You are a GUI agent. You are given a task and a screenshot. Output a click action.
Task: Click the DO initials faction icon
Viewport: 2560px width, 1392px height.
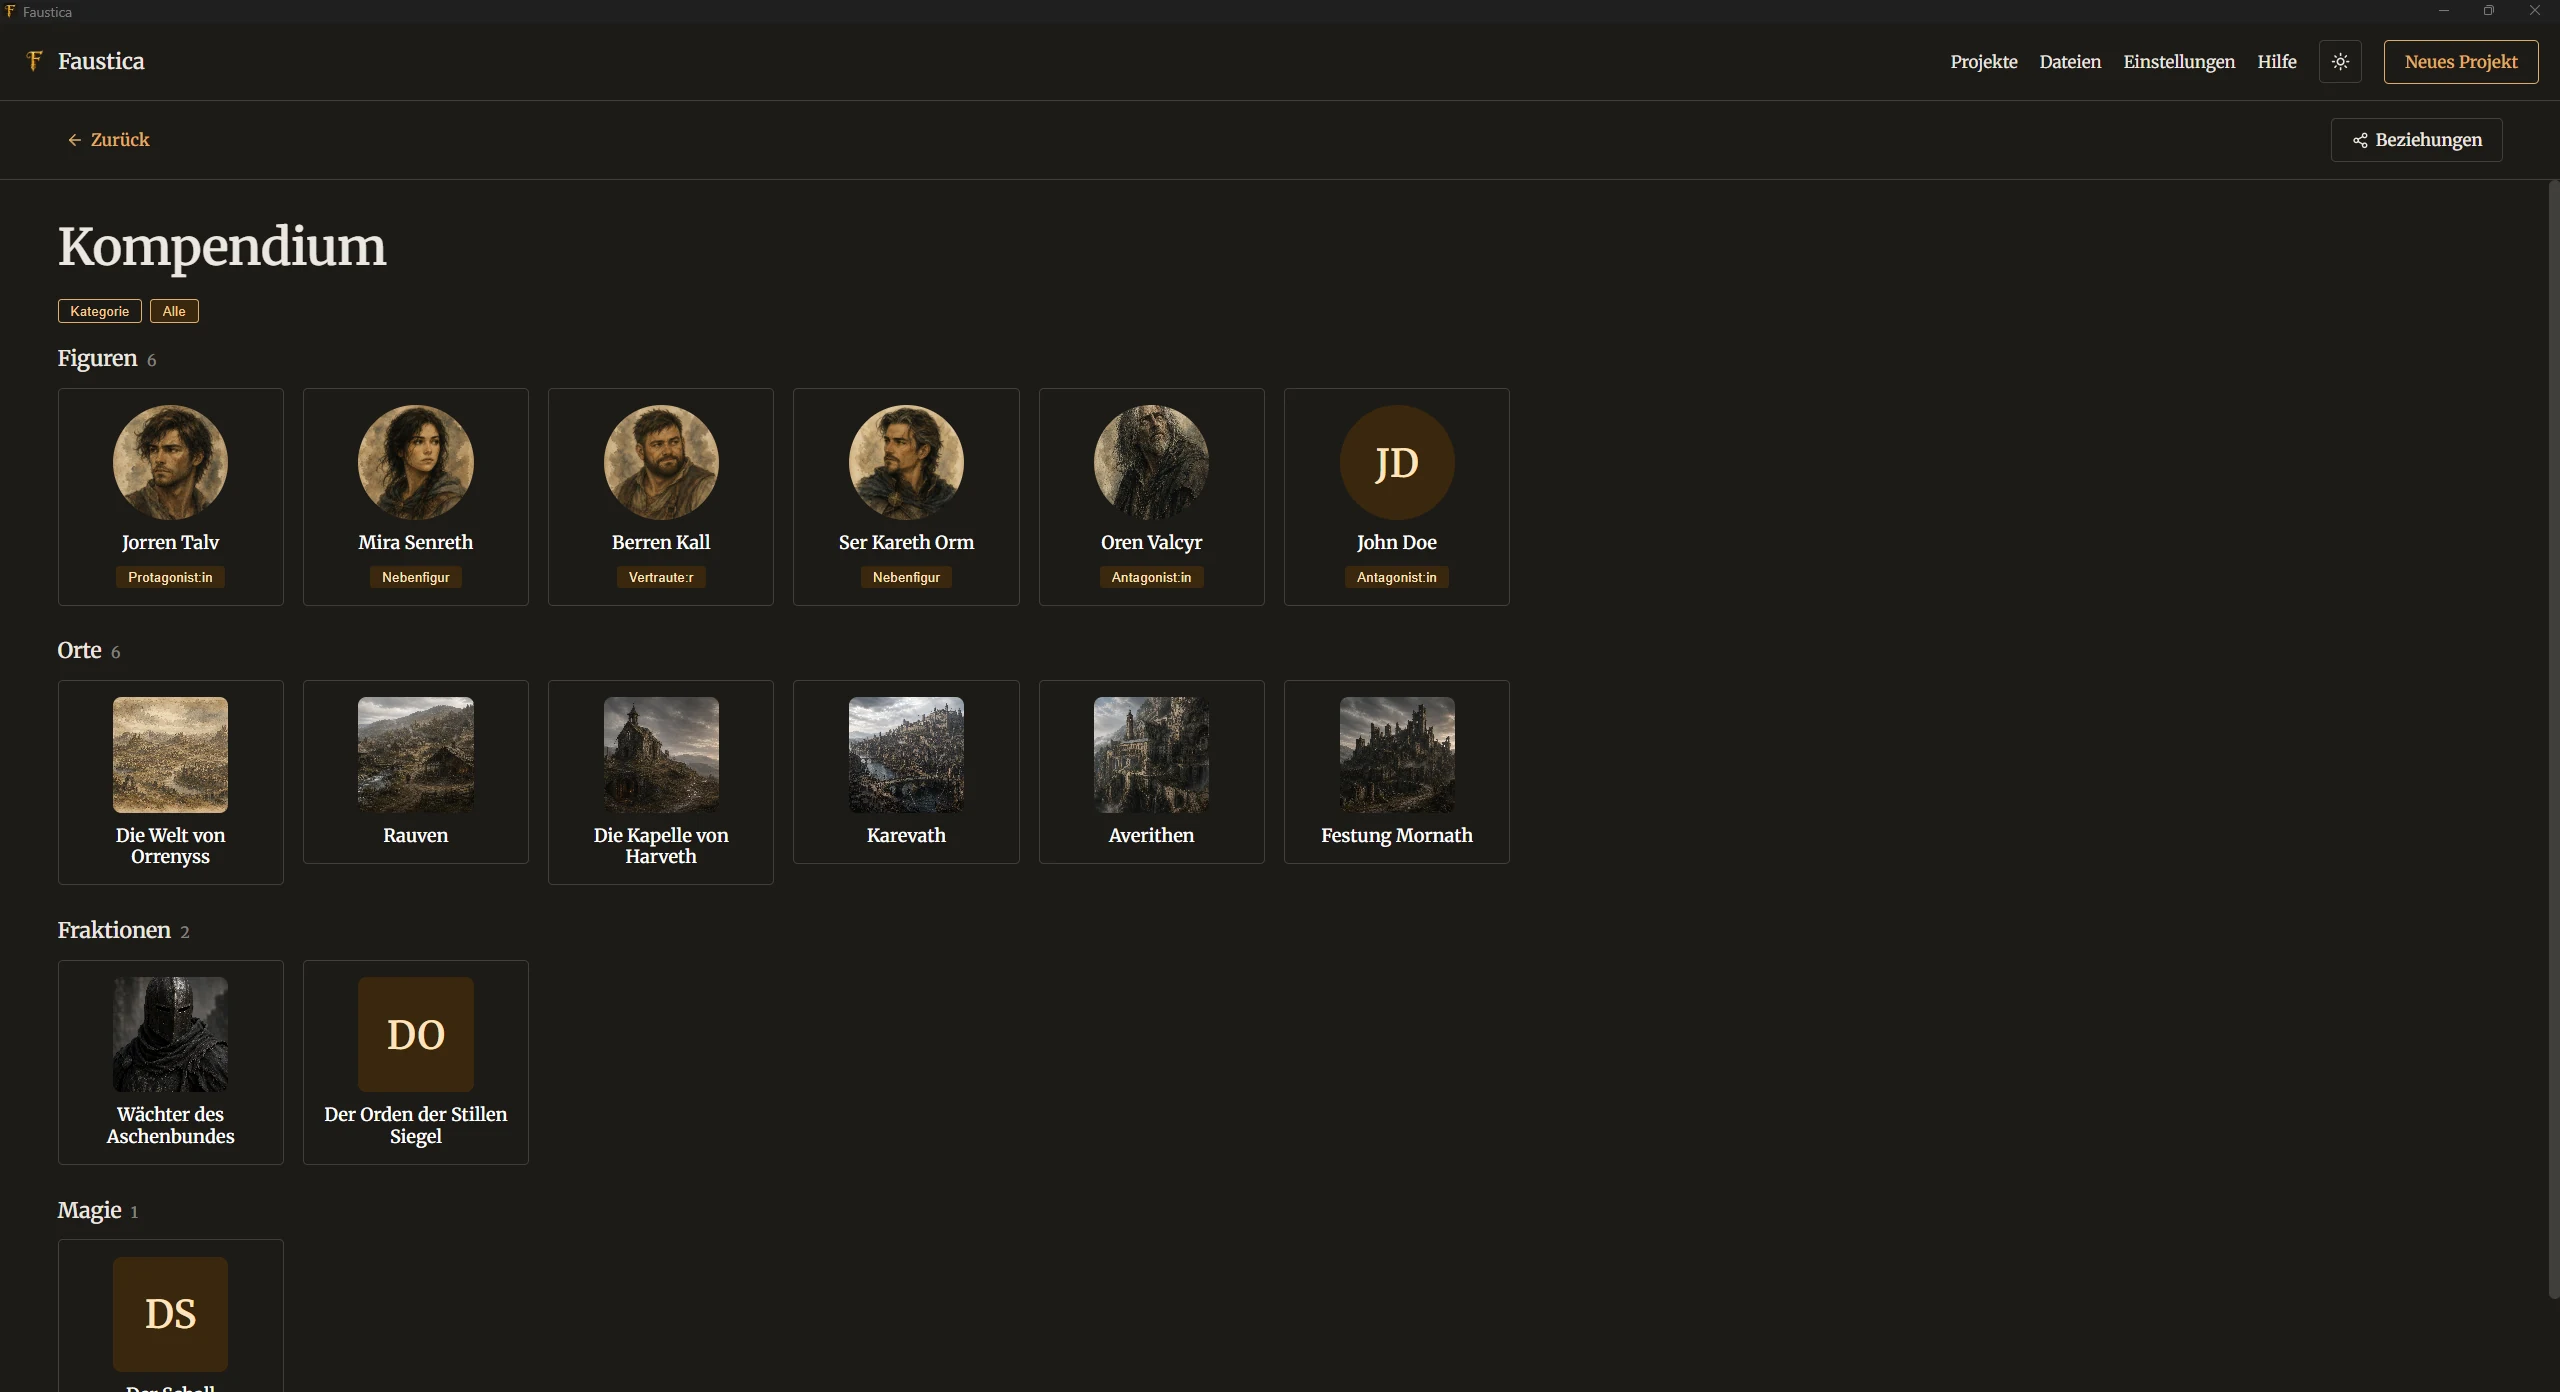coord(415,1034)
